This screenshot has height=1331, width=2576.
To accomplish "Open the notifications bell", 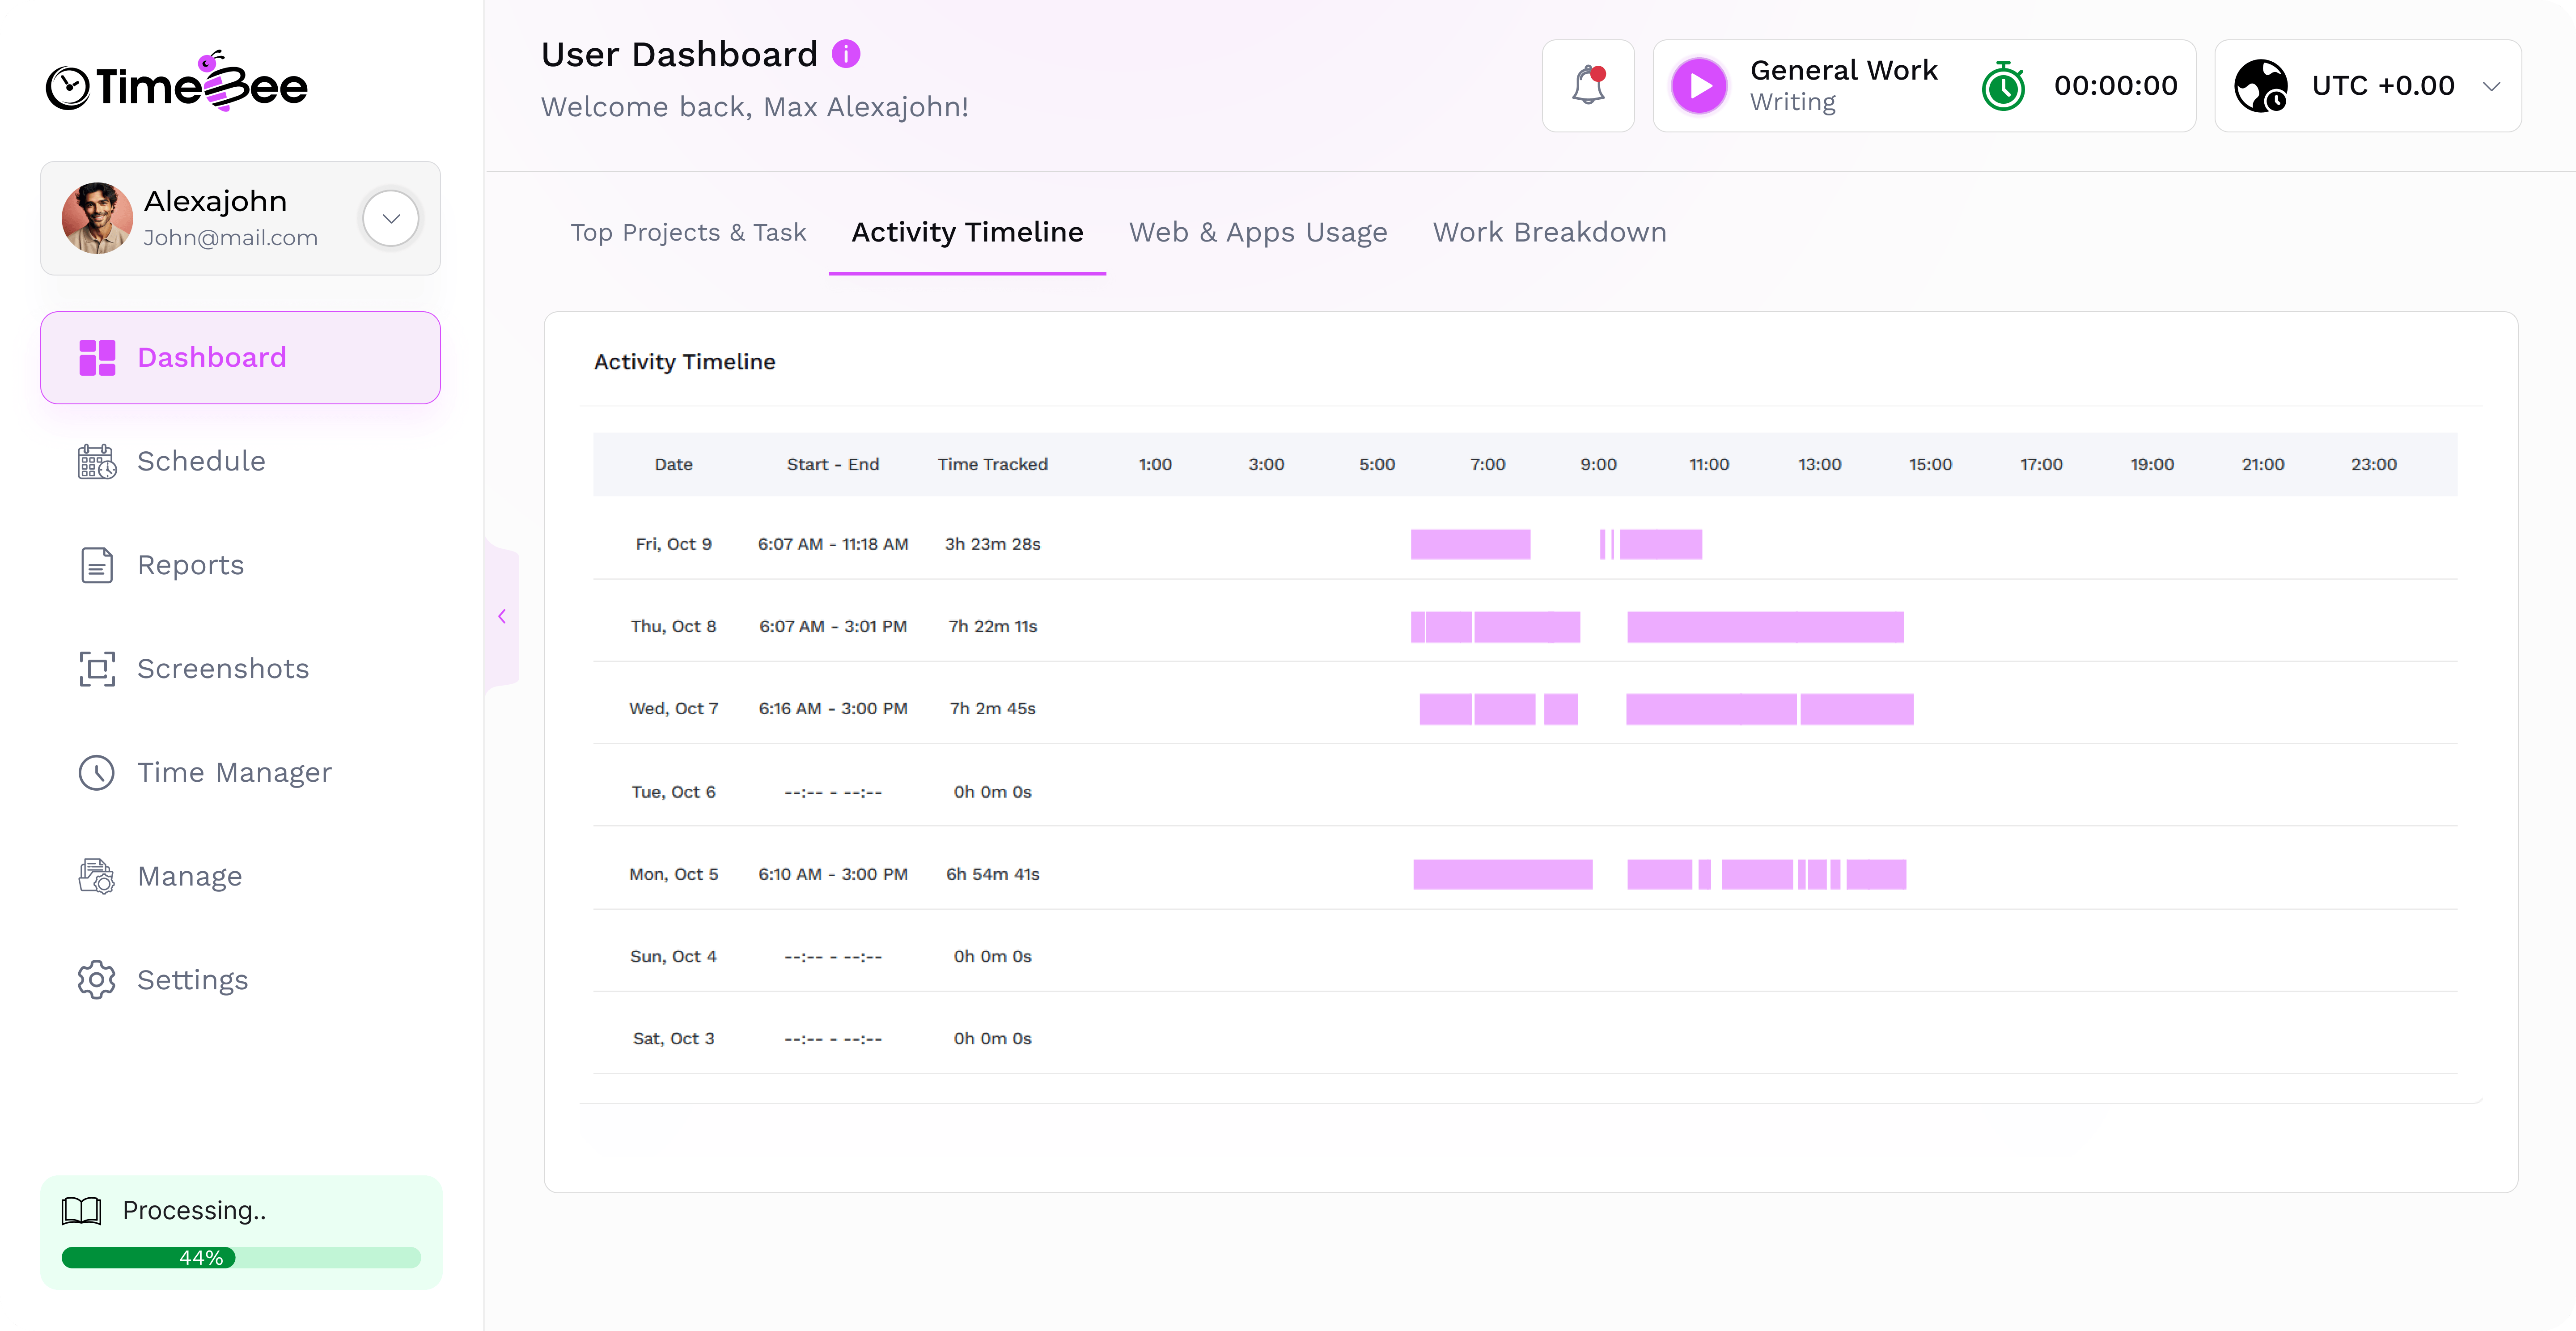I will coord(1588,86).
